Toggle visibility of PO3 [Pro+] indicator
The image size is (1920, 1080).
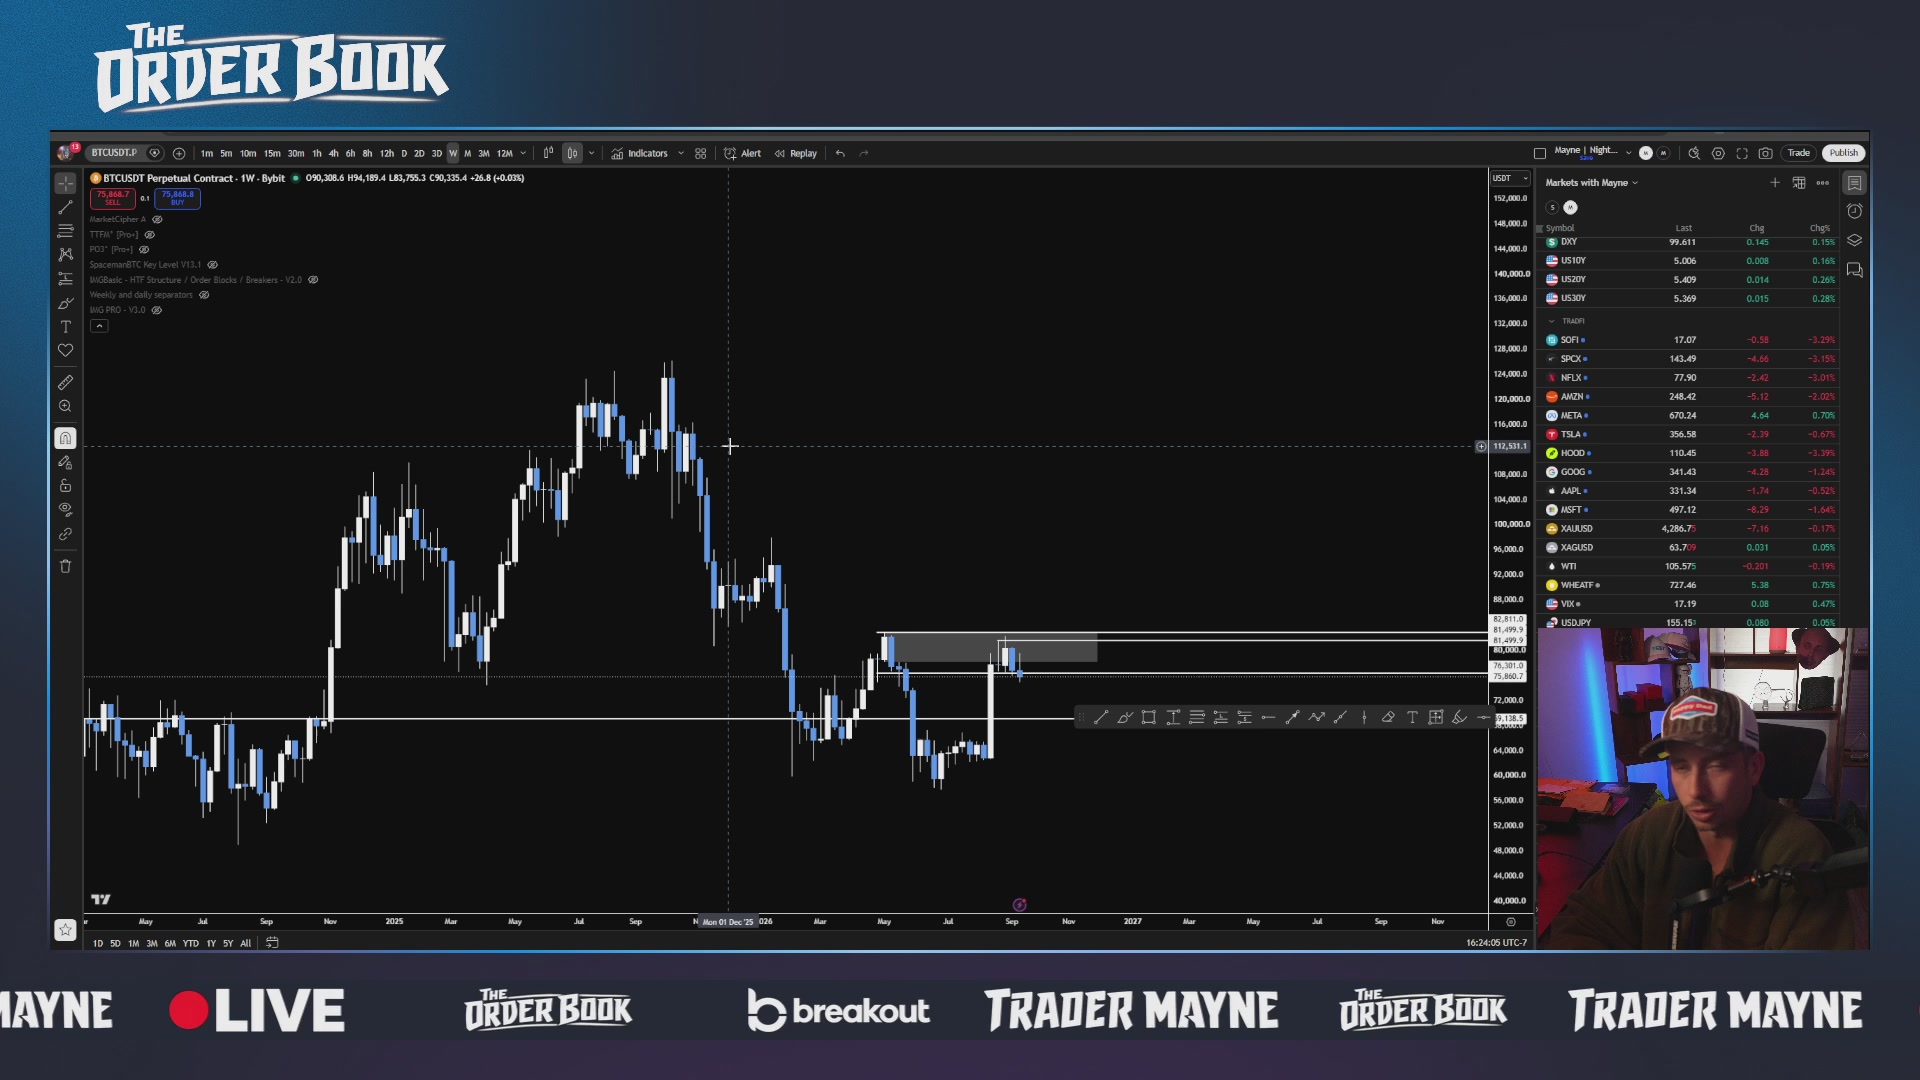144,250
